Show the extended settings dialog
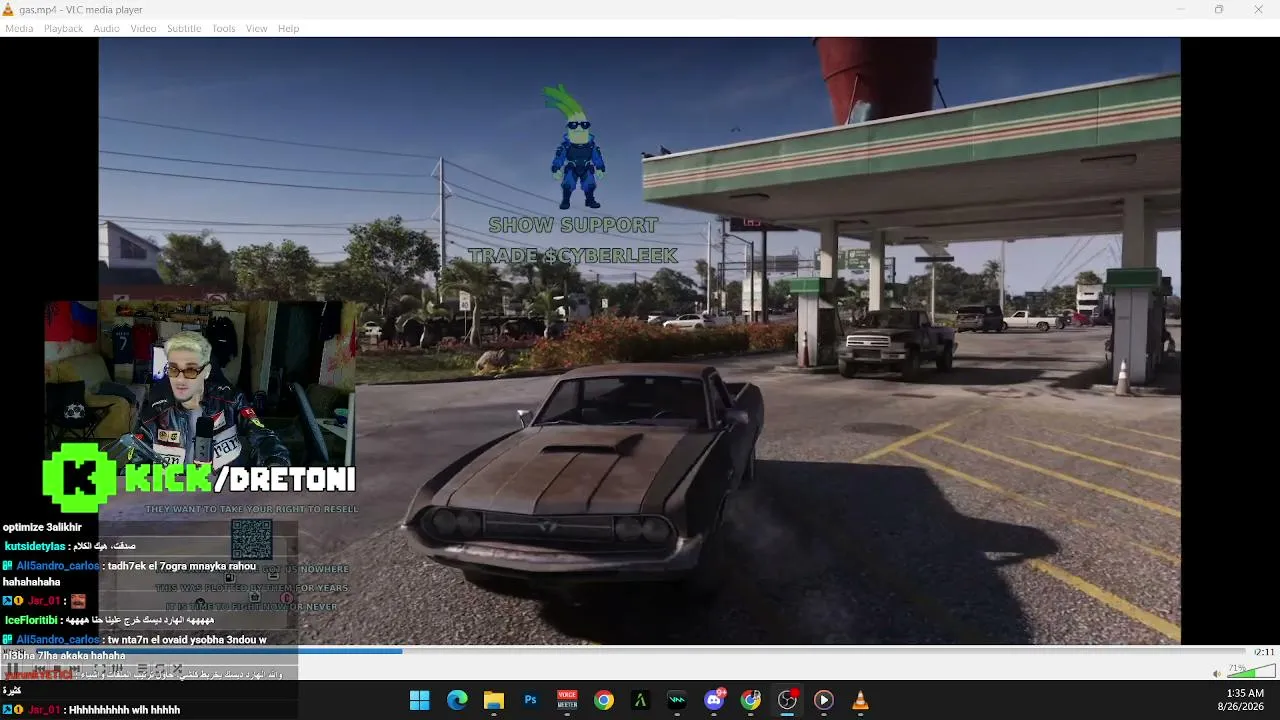 [x=119, y=669]
